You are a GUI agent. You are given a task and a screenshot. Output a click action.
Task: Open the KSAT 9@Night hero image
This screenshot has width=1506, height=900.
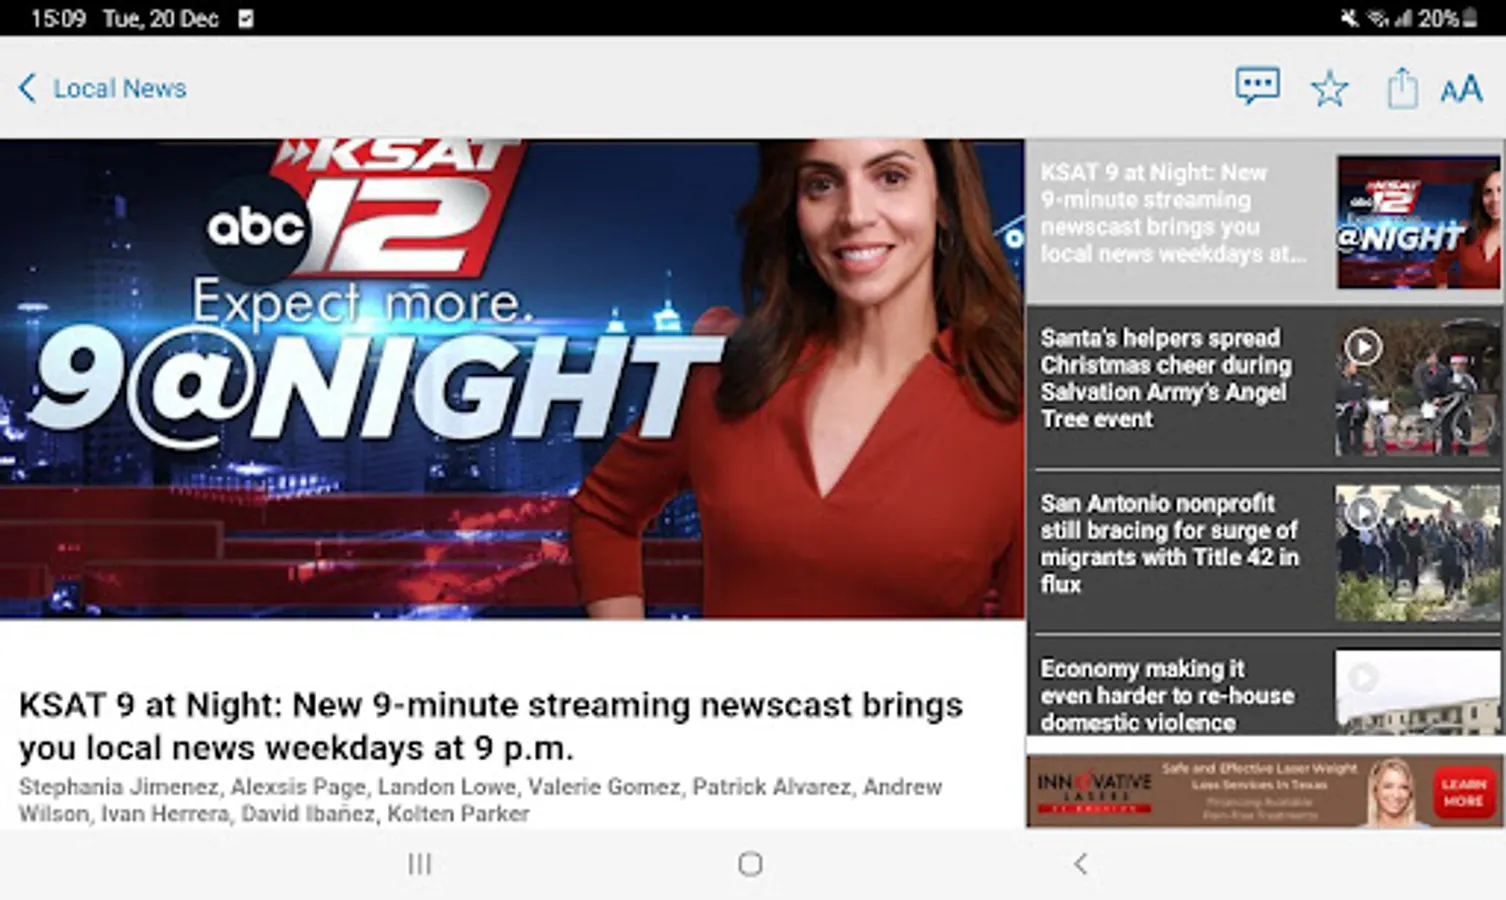click(512, 379)
